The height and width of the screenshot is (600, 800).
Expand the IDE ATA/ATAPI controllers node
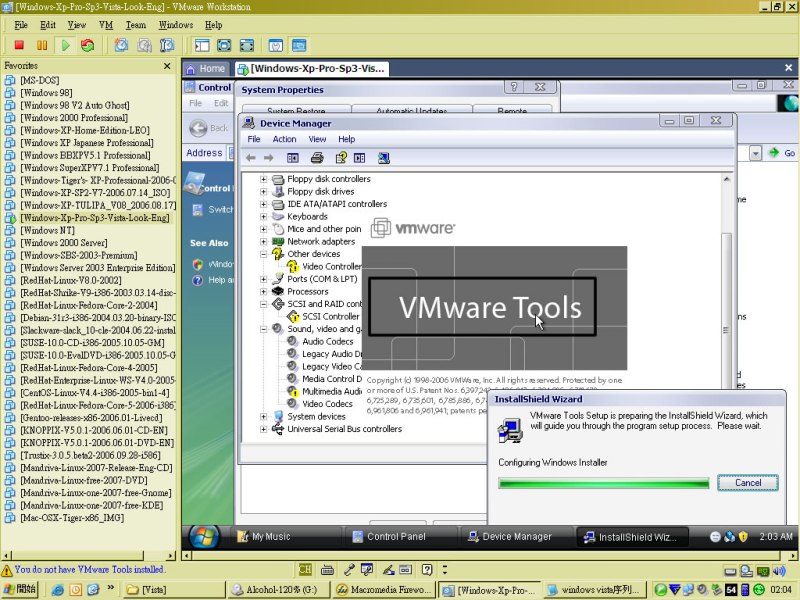coord(263,204)
